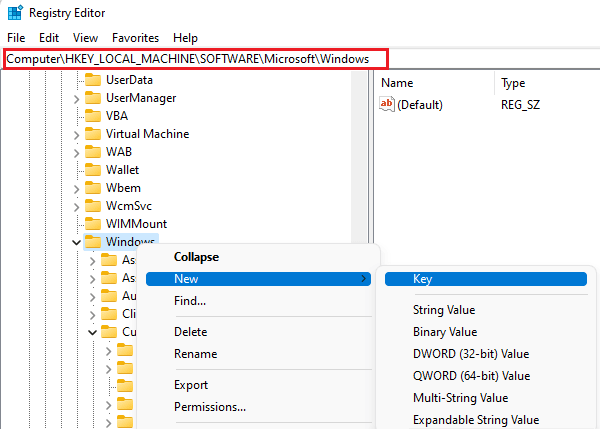Expand the WcmSvc tree node
This screenshot has height=429, width=600.
coord(77,206)
